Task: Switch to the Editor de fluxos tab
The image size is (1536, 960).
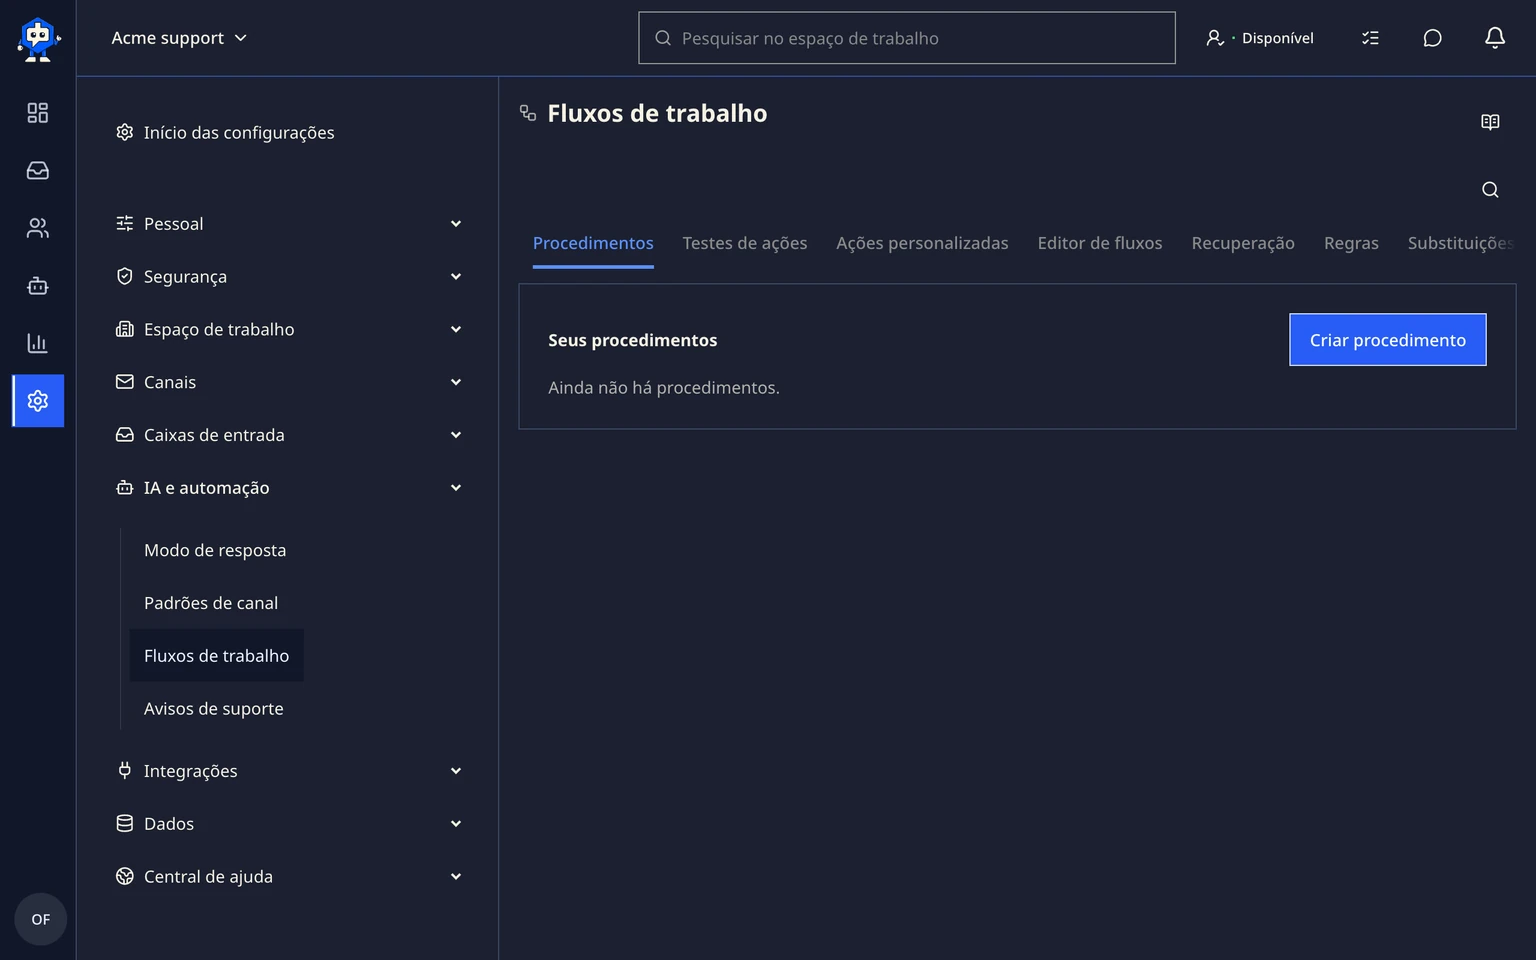Action: (1100, 243)
